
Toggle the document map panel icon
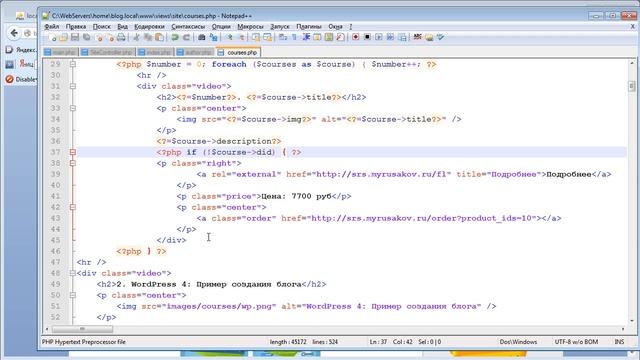pyautogui.click(x=329, y=38)
